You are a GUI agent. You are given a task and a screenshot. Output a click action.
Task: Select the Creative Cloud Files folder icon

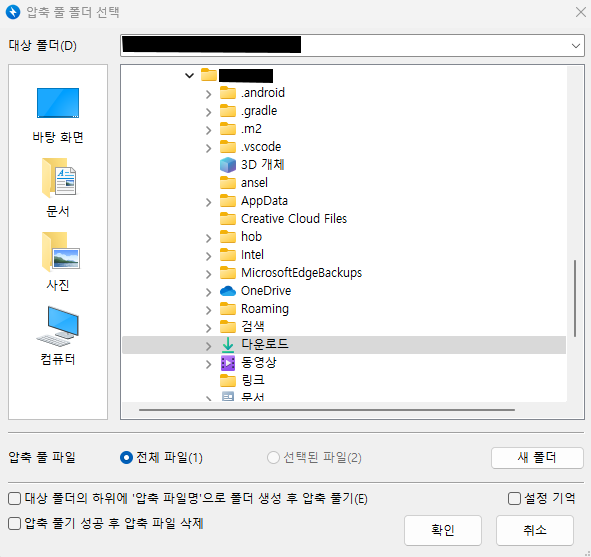pyautogui.click(x=228, y=219)
